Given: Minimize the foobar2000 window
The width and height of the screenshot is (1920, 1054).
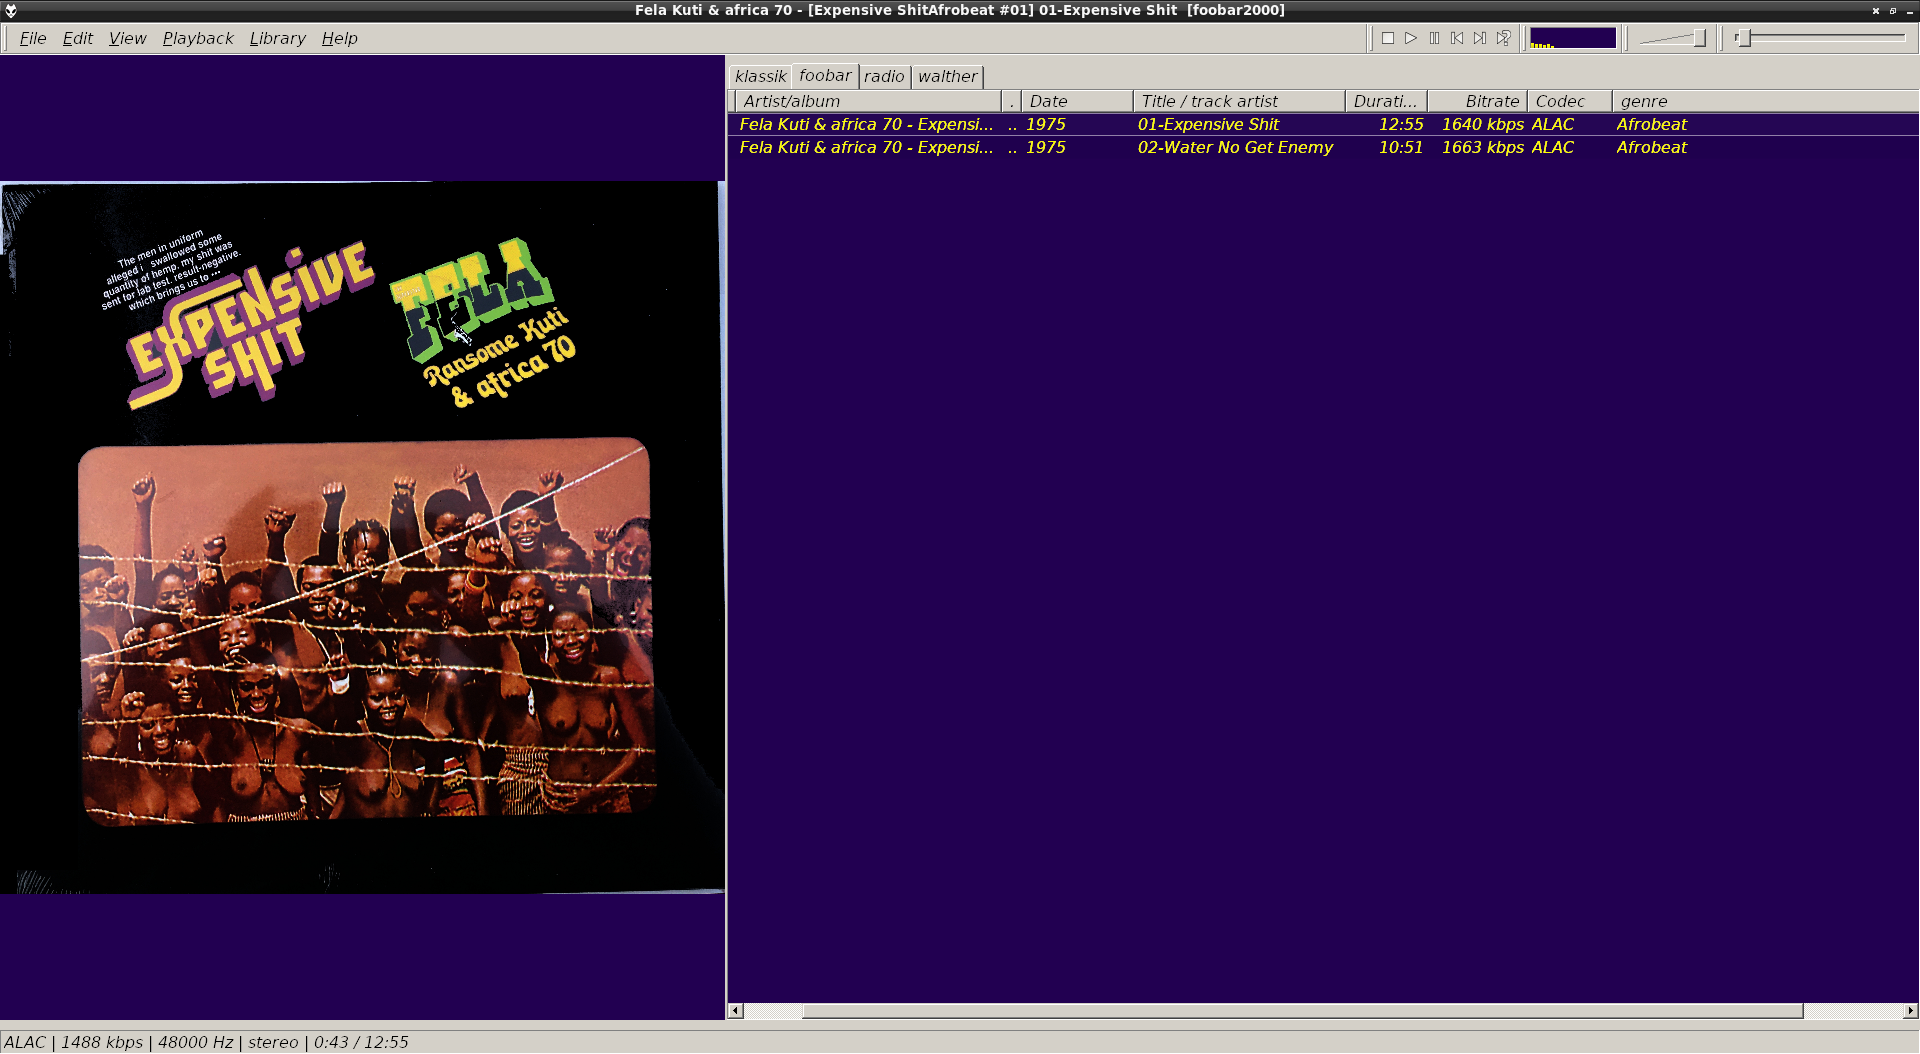Looking at the screenshot, I should [x=1909, y=10].
